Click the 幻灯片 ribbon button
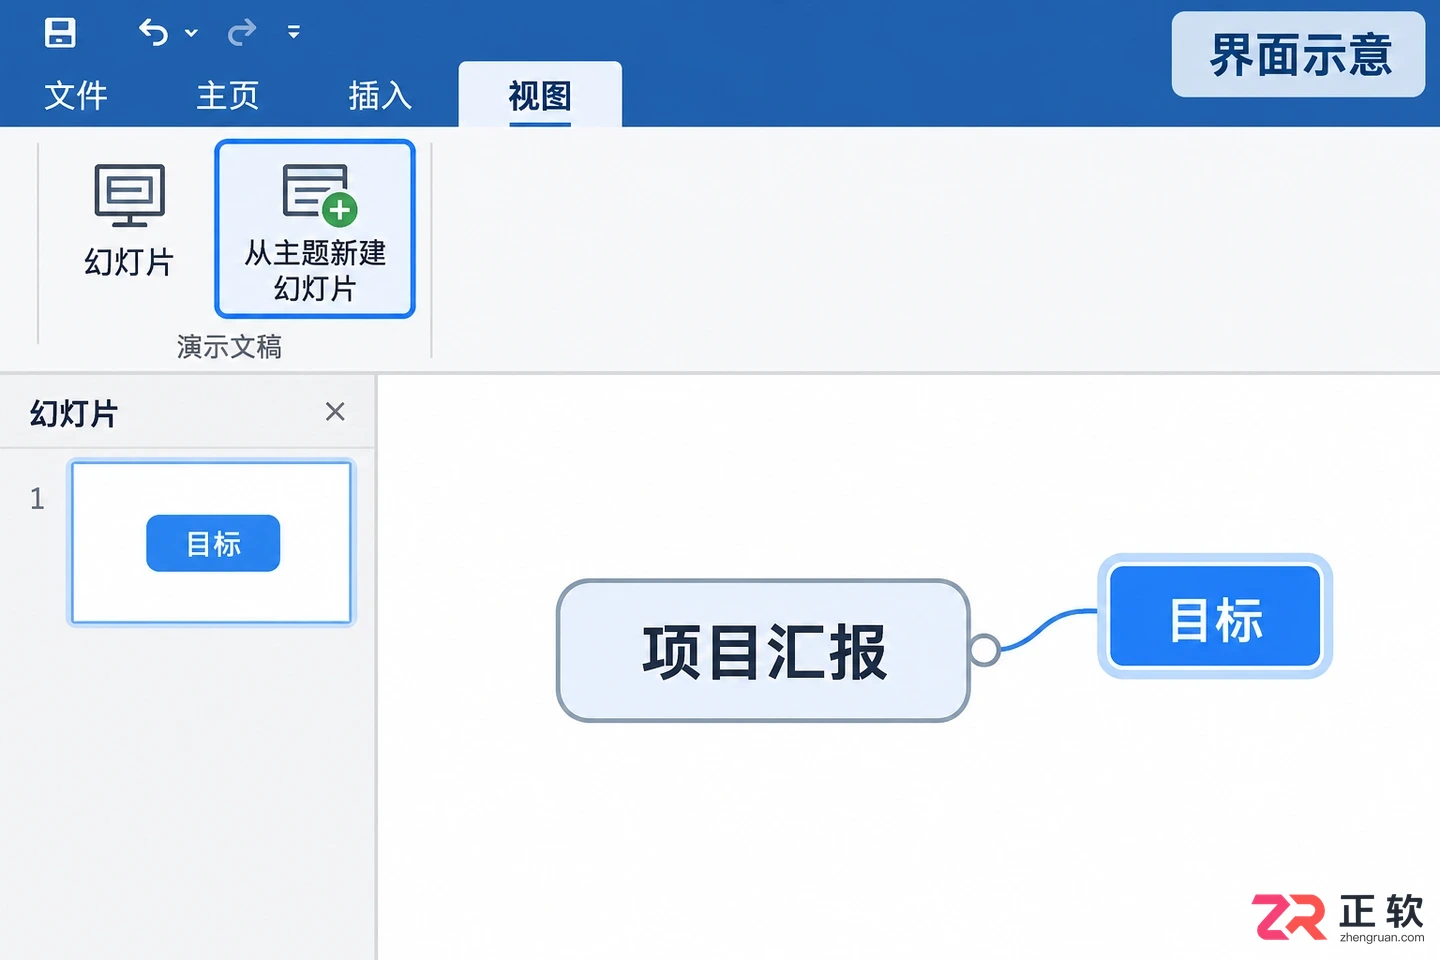The height and width of the screenshot is (960, 1440). (129, 221)
